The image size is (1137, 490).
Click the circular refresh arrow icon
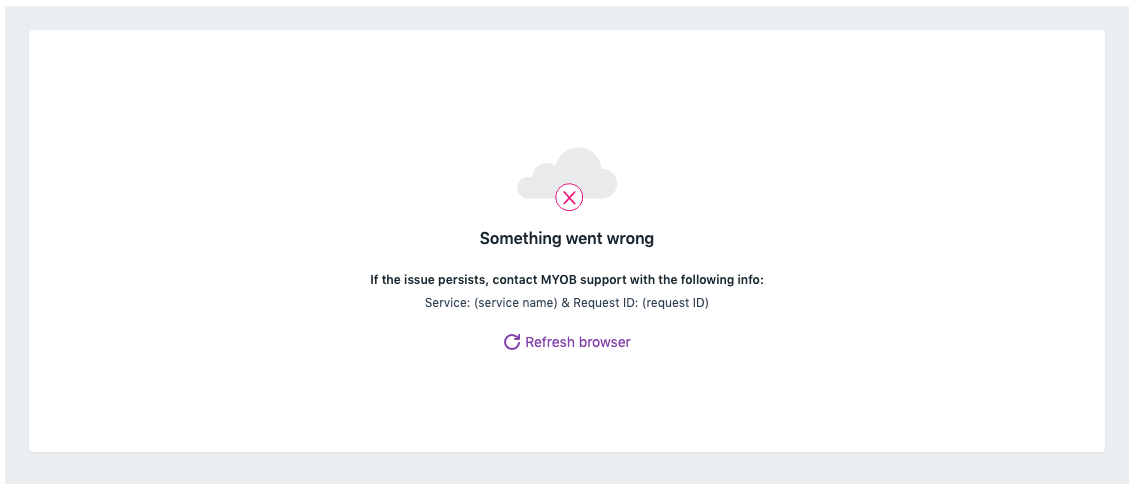pyautogui.click(x=512, y=342)
